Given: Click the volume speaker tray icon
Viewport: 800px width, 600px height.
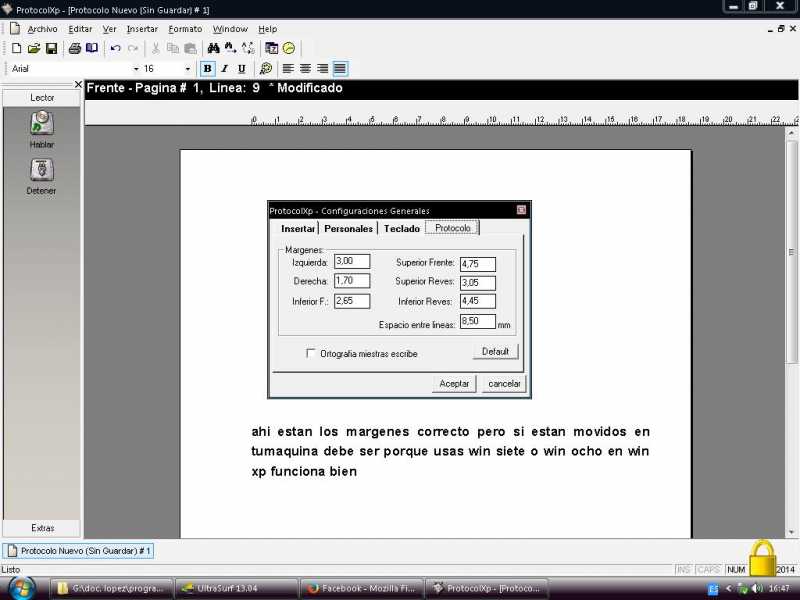Looking at the screenshot, I should (758, 588).
